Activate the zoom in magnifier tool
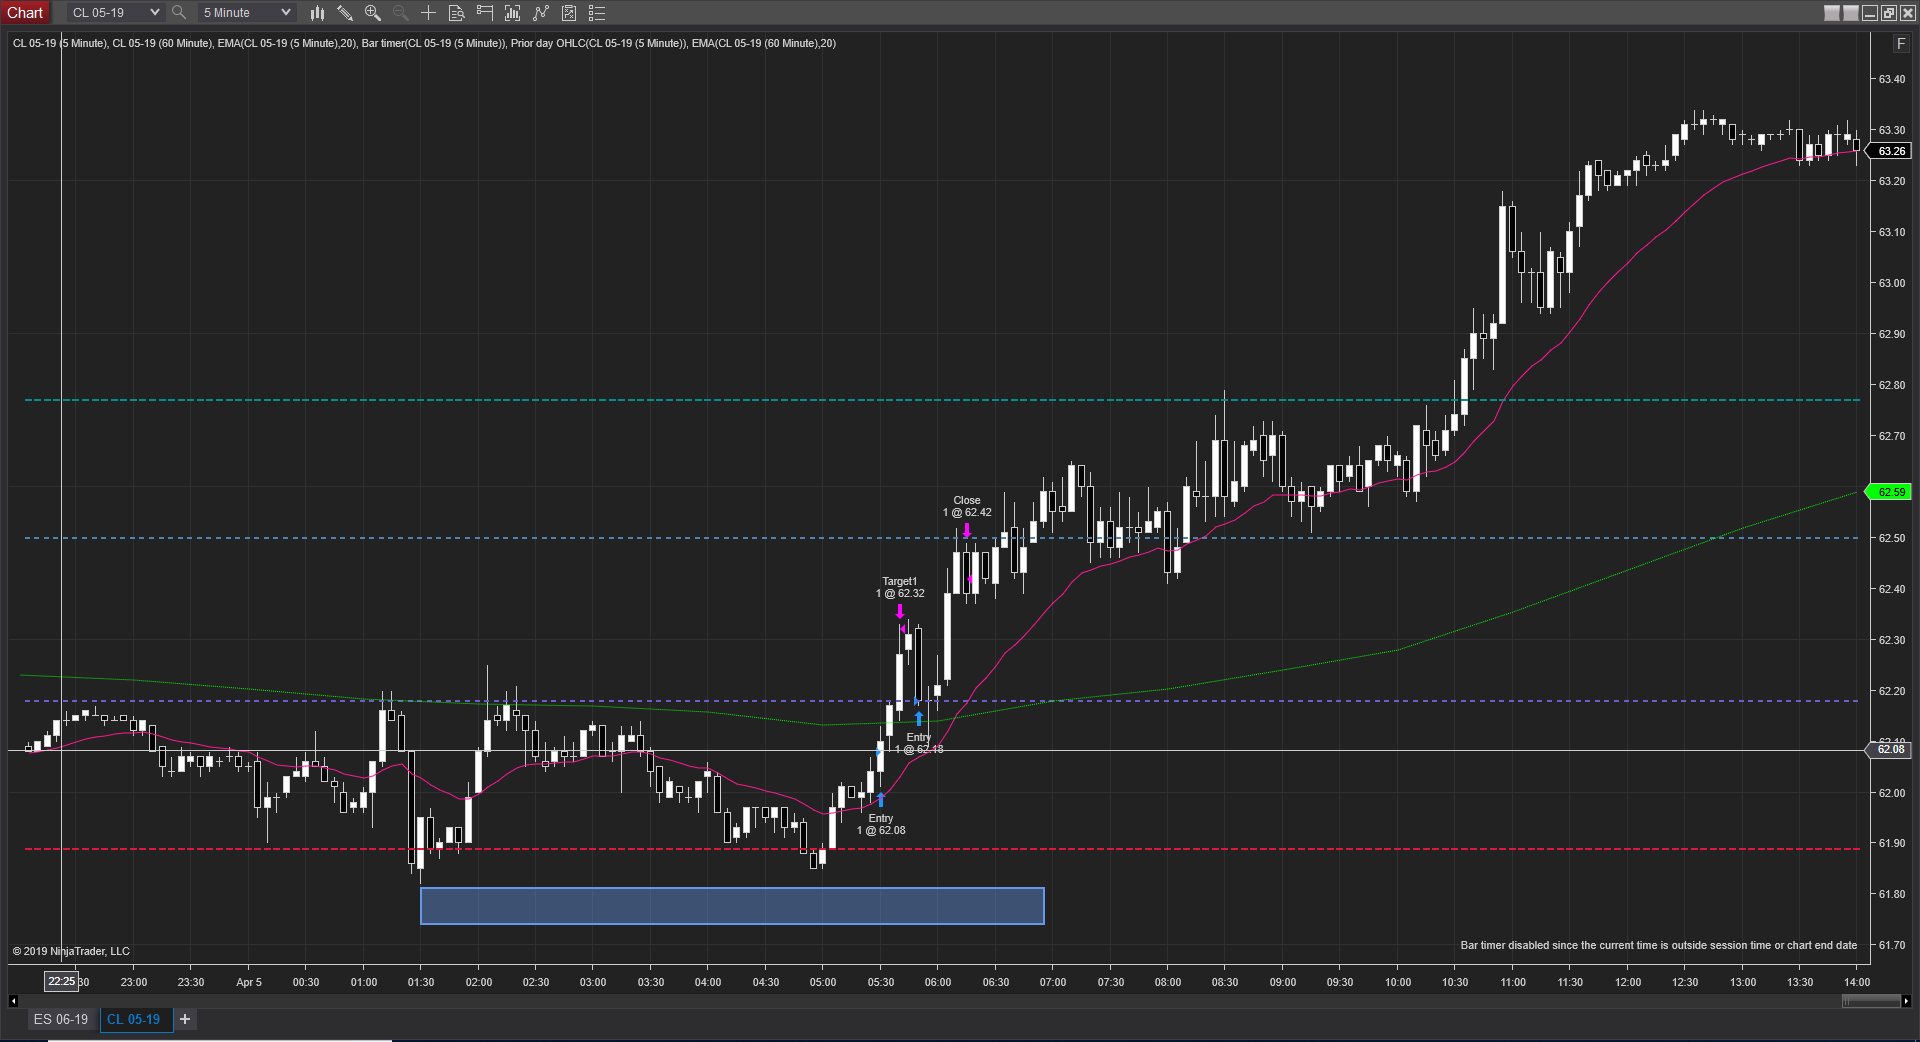 373,13
